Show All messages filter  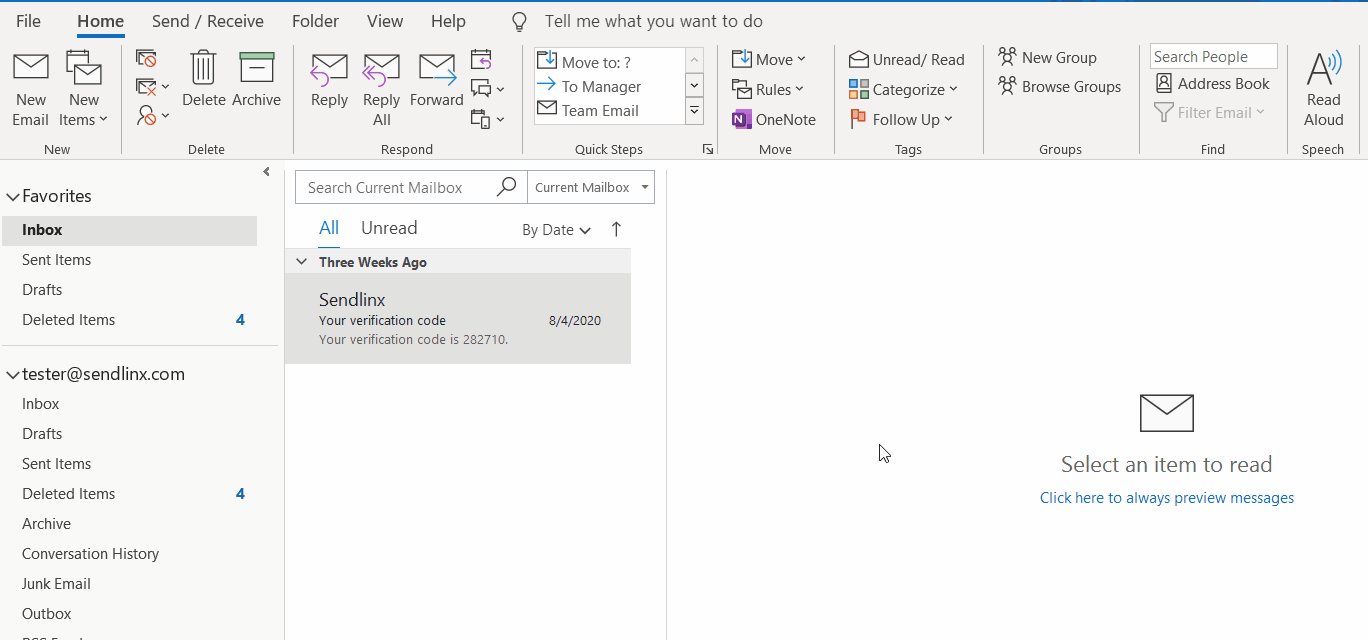pyautogui.click(x=329, y=228)
